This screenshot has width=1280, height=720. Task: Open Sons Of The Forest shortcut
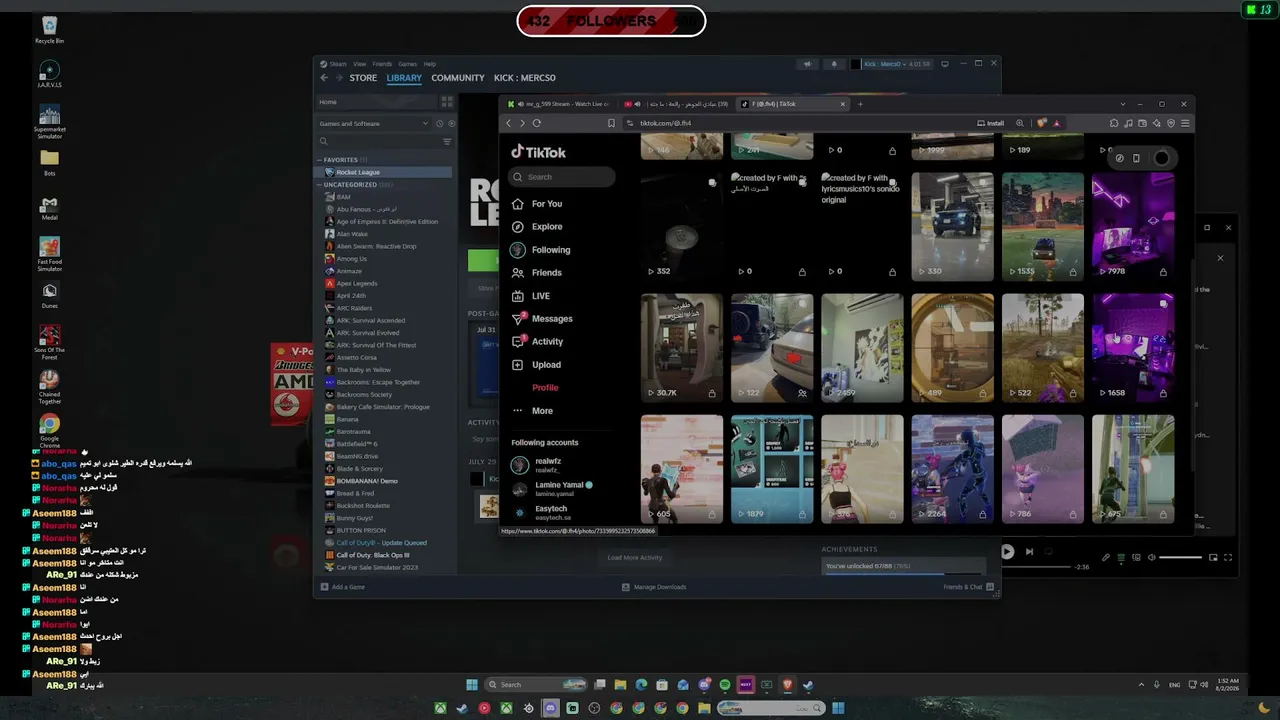point(49,341)
